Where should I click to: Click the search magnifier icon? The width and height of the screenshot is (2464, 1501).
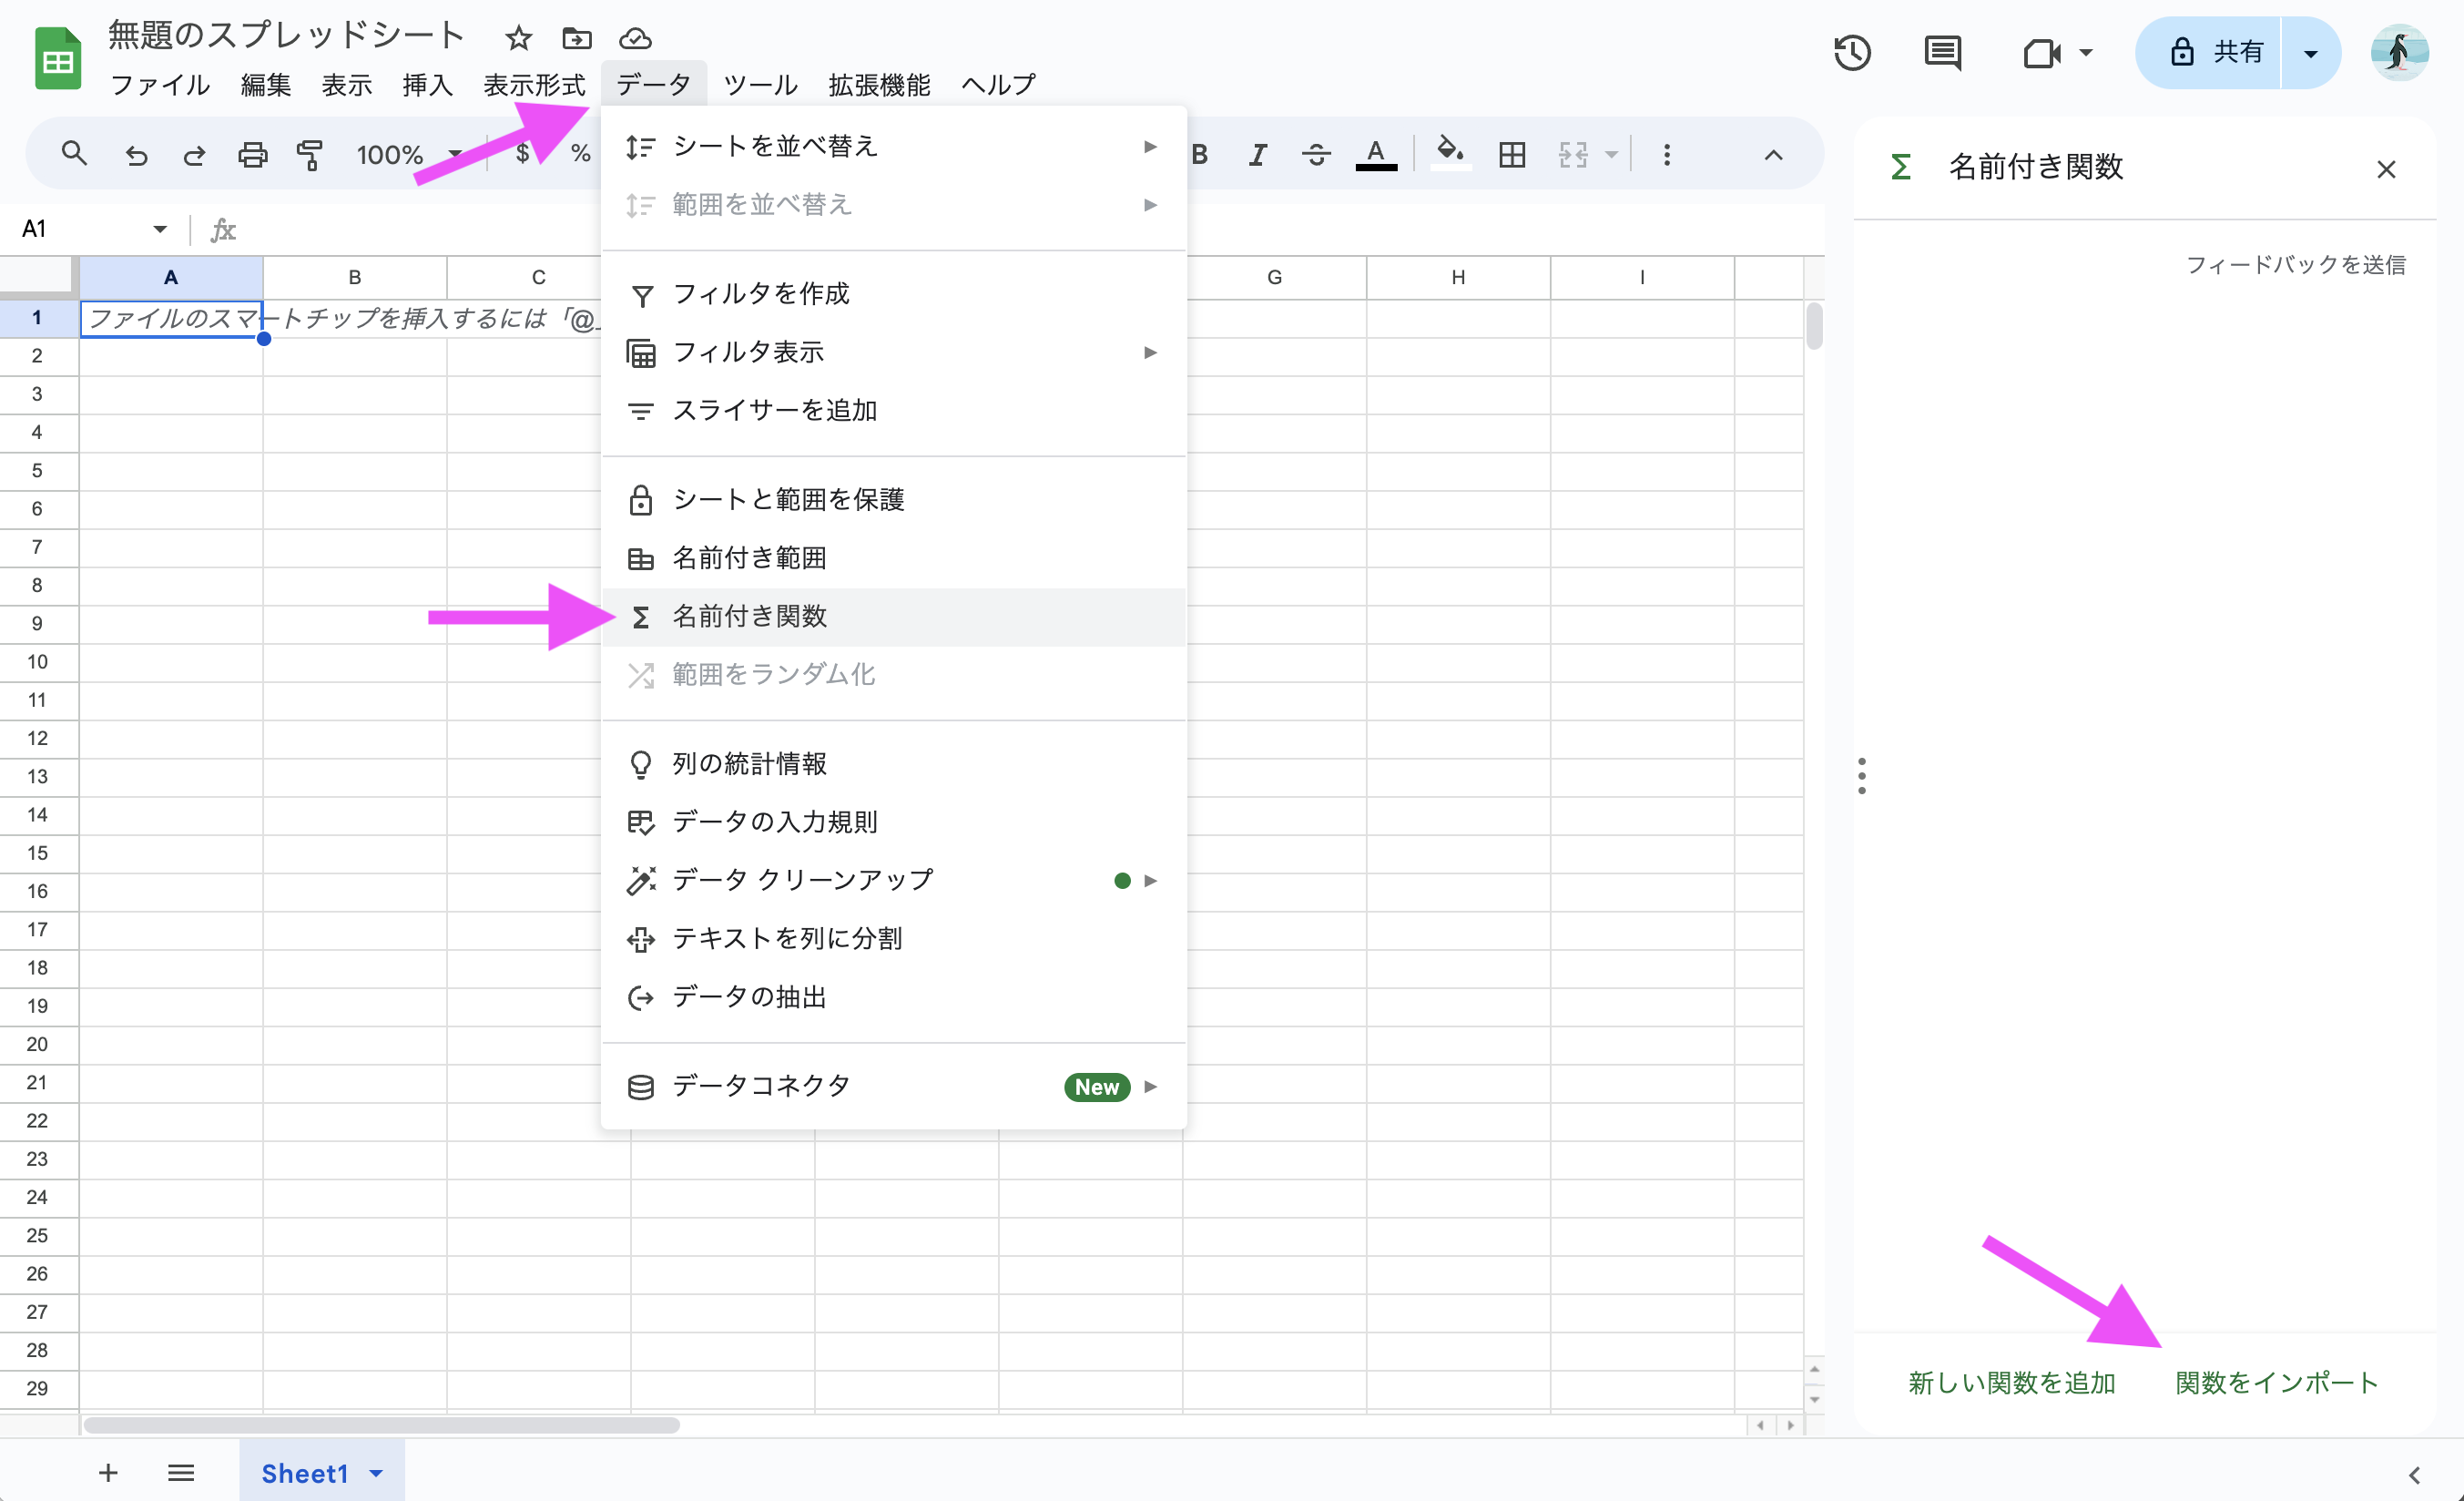74,154
